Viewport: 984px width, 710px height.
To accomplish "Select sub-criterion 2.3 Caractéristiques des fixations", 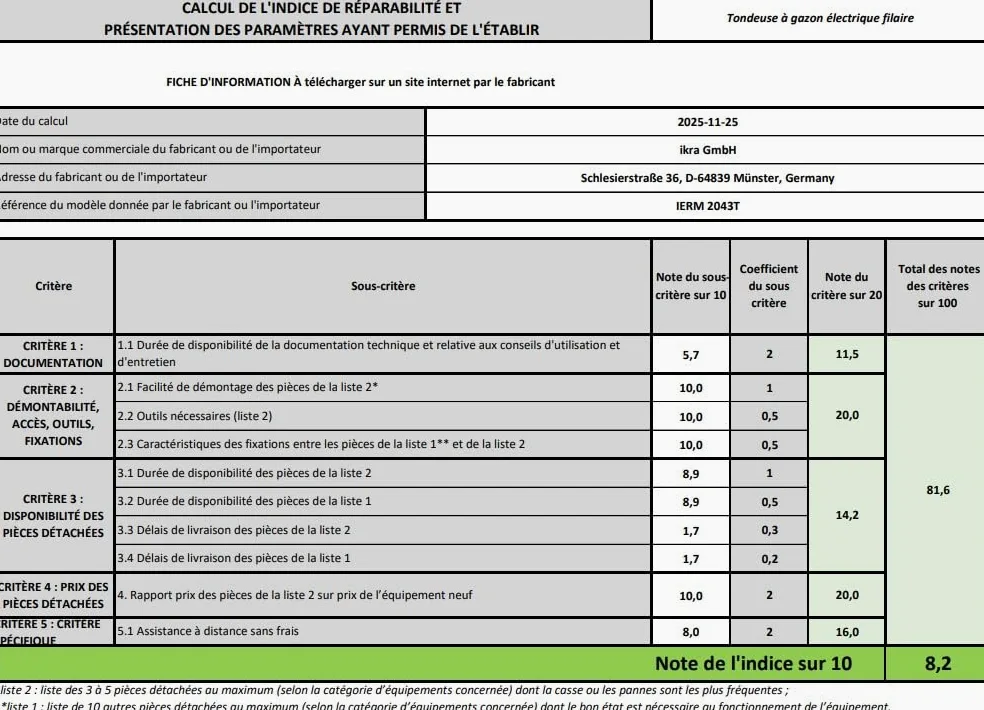I will point(383,444).
